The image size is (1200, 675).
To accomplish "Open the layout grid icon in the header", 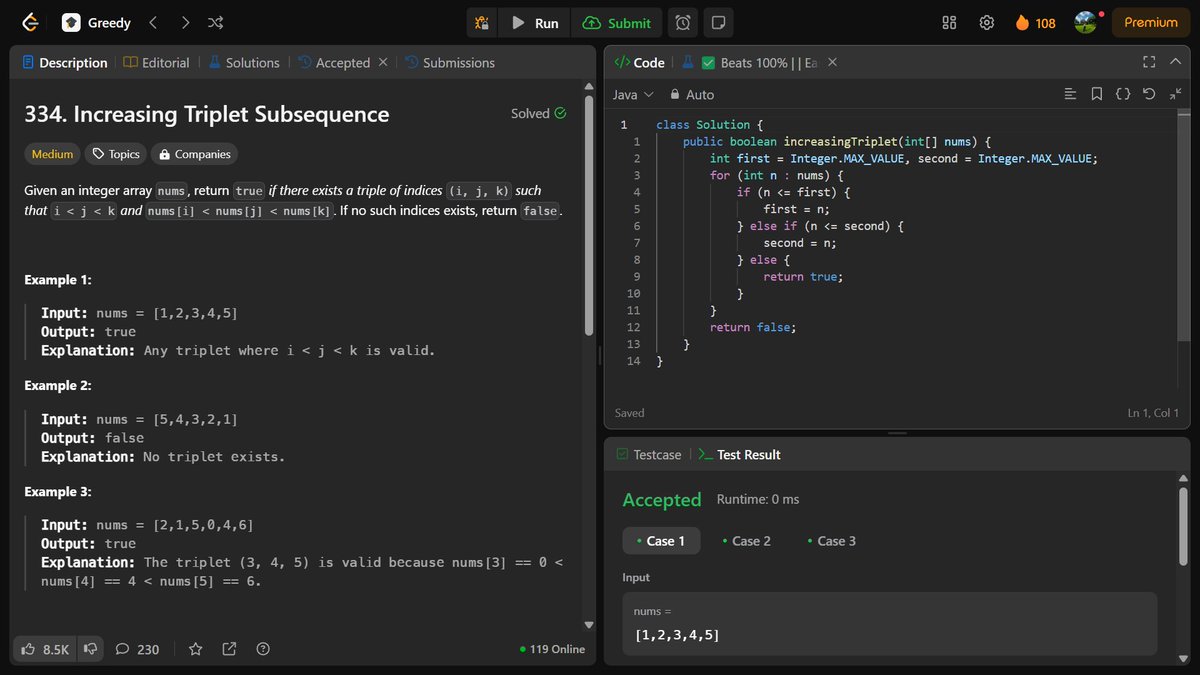I will tap(948, 22).
